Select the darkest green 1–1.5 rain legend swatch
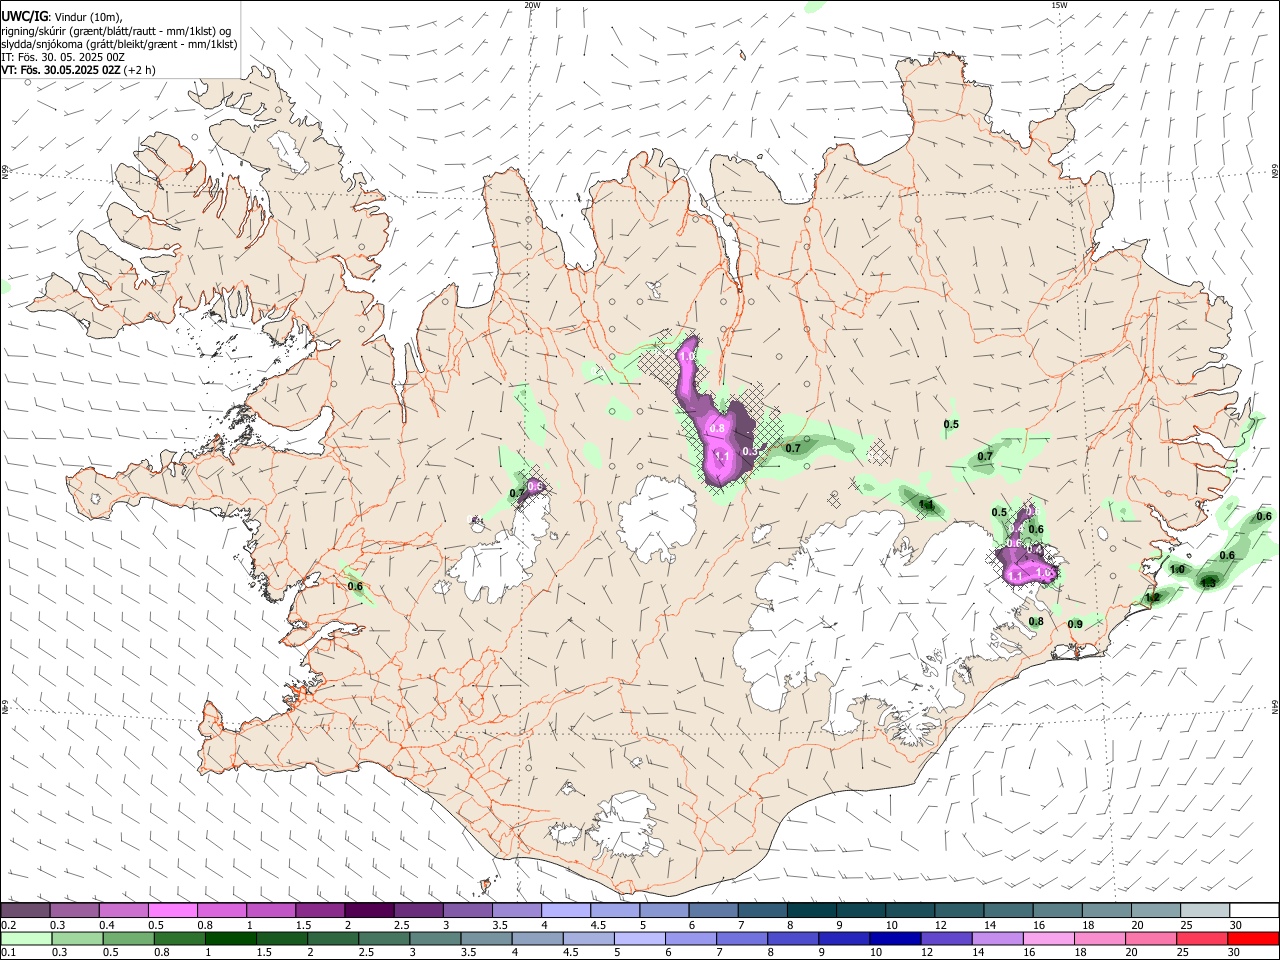The height and width of the screenshot is (960, 1280). tap(230, 938)
